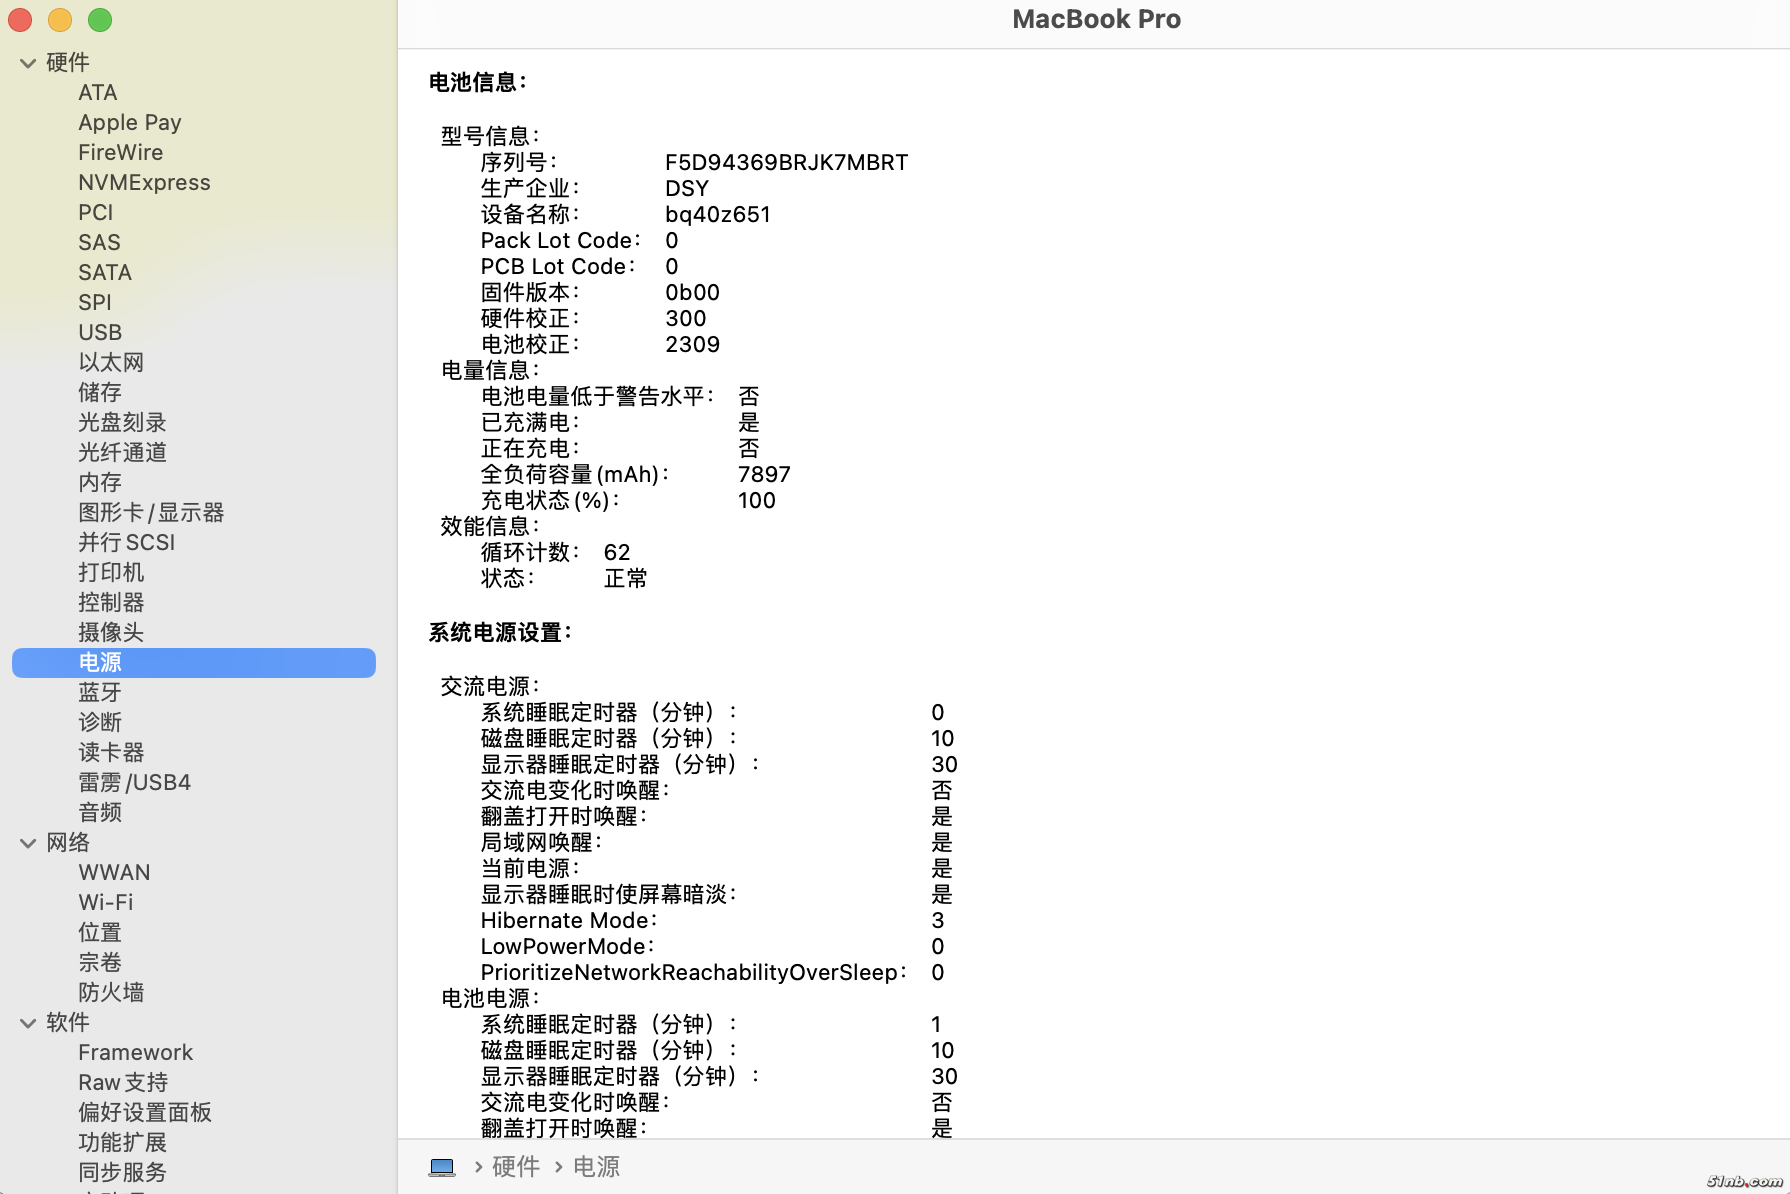Collapse the 硬件 section chevron
This screenshot has width=1790, height=1194.
[28, 63]
